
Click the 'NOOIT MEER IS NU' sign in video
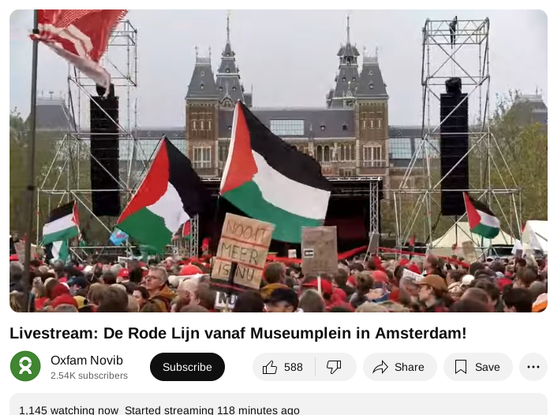pos(242,250)
